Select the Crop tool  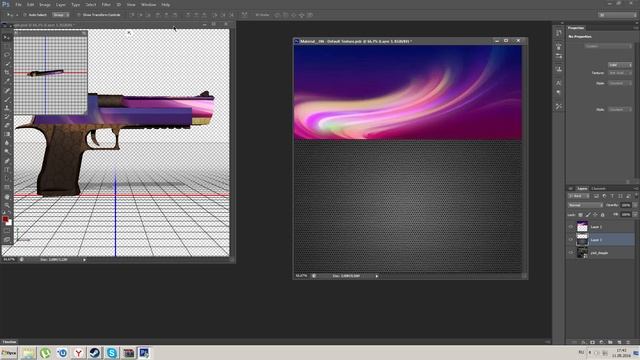point(7,72)
